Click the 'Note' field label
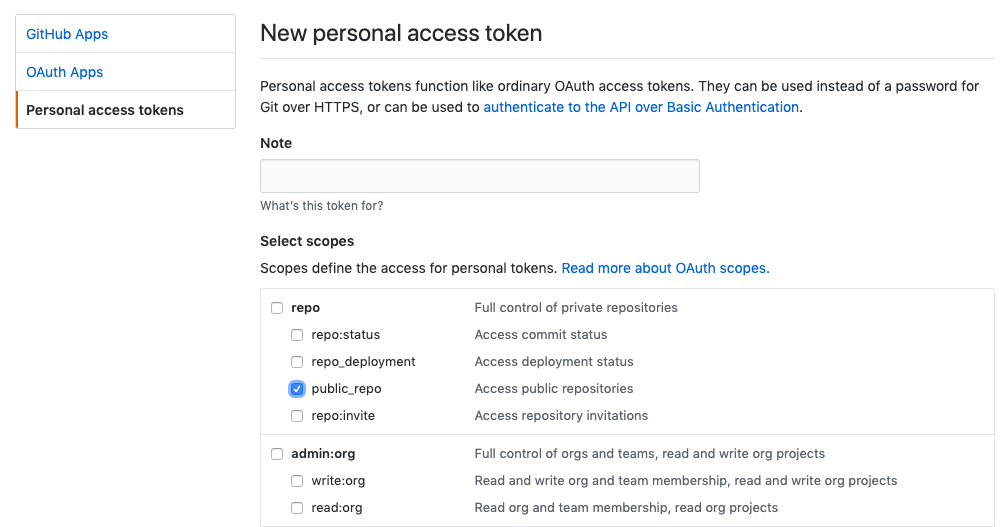The width and height of the screenshot is (1005, 527). point(276,143)
